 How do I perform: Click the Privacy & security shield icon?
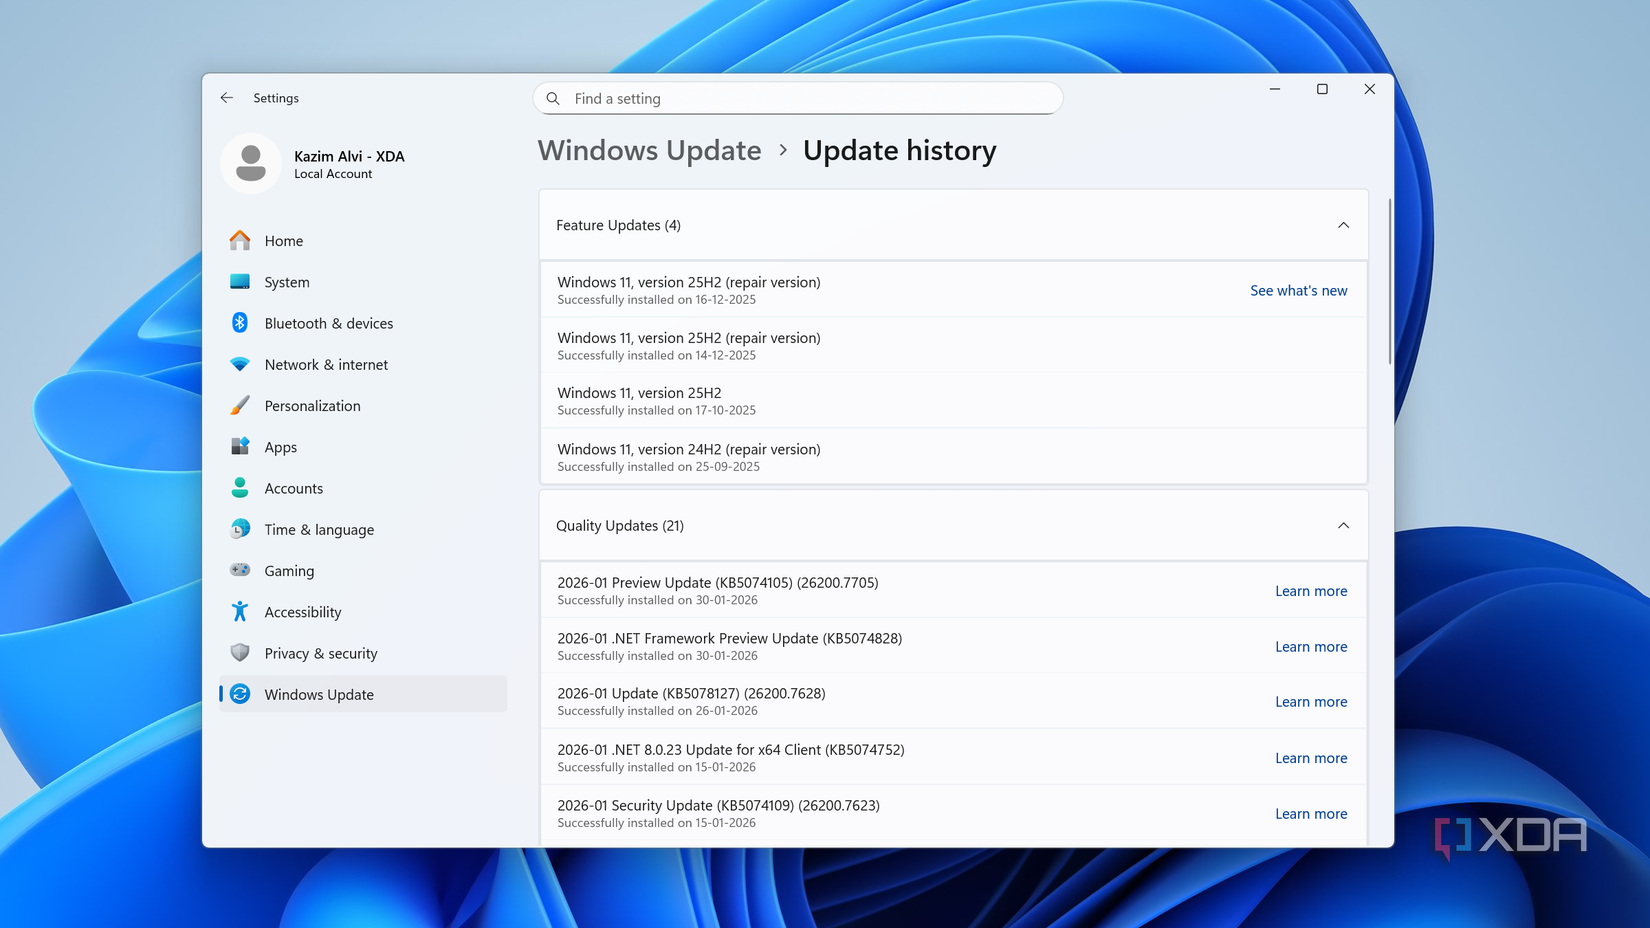tap(240, 653)
